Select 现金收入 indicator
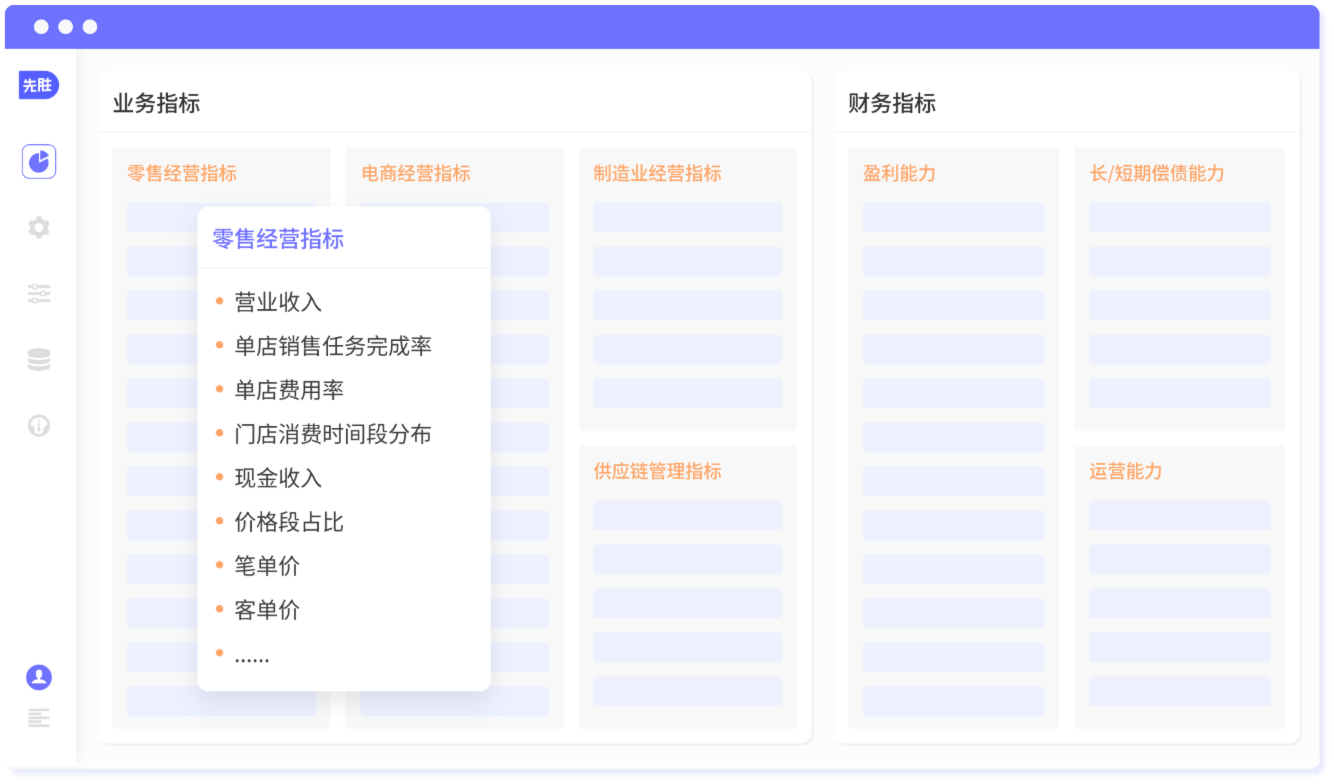The image size is (1334, 784). (278, 478)
